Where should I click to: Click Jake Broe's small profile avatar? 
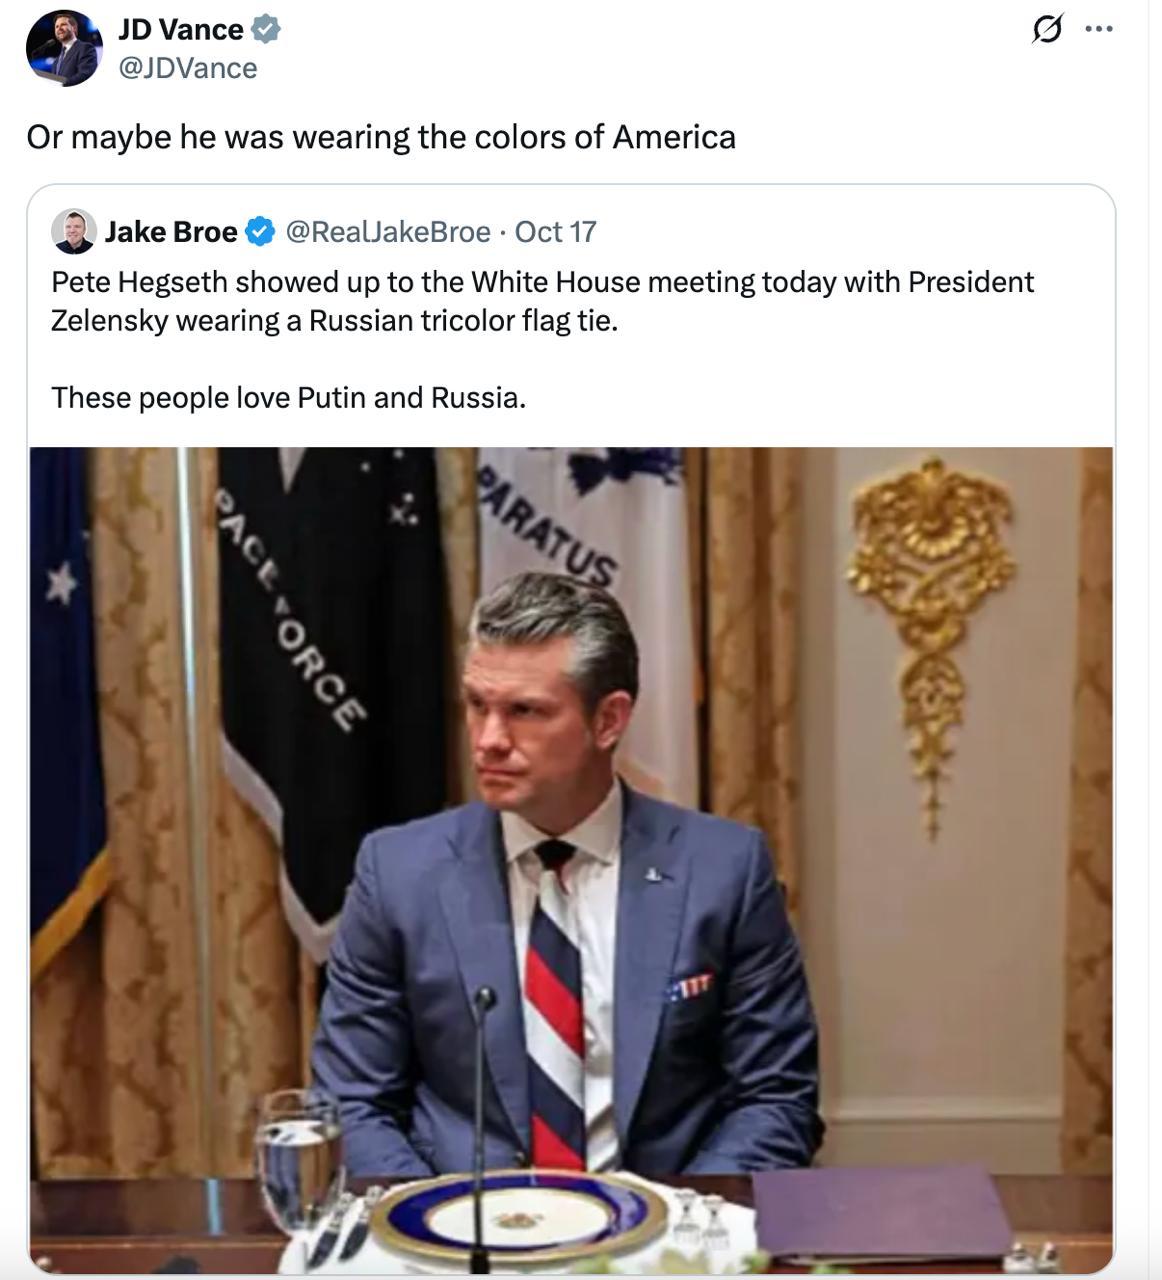coord(73,232)
